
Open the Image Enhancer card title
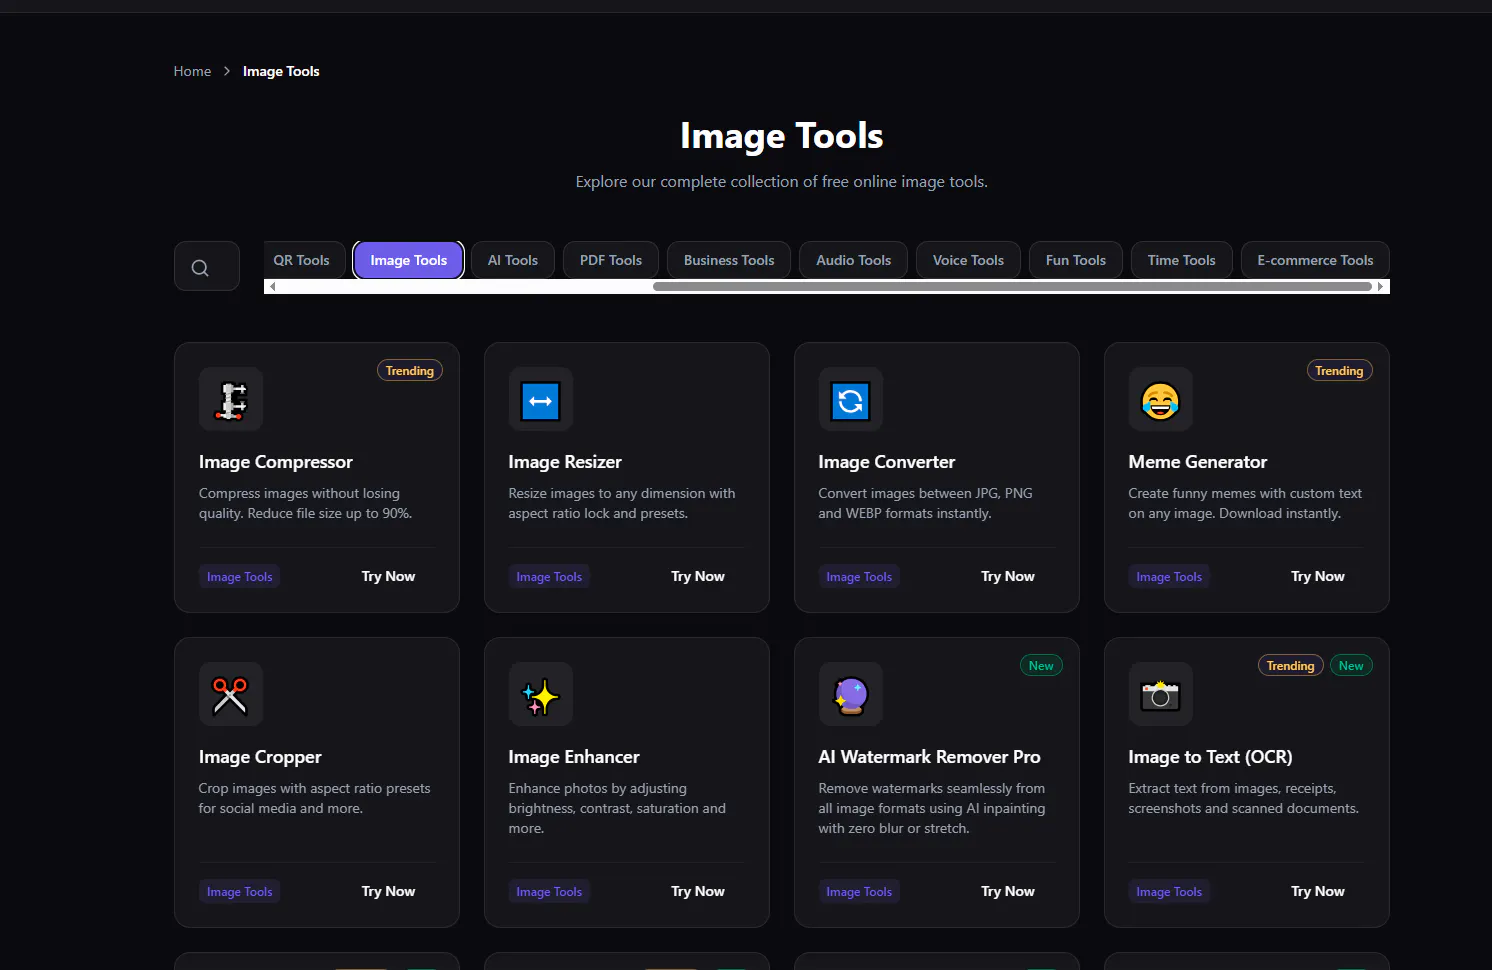pyautogui.click(x=574, y=757)
